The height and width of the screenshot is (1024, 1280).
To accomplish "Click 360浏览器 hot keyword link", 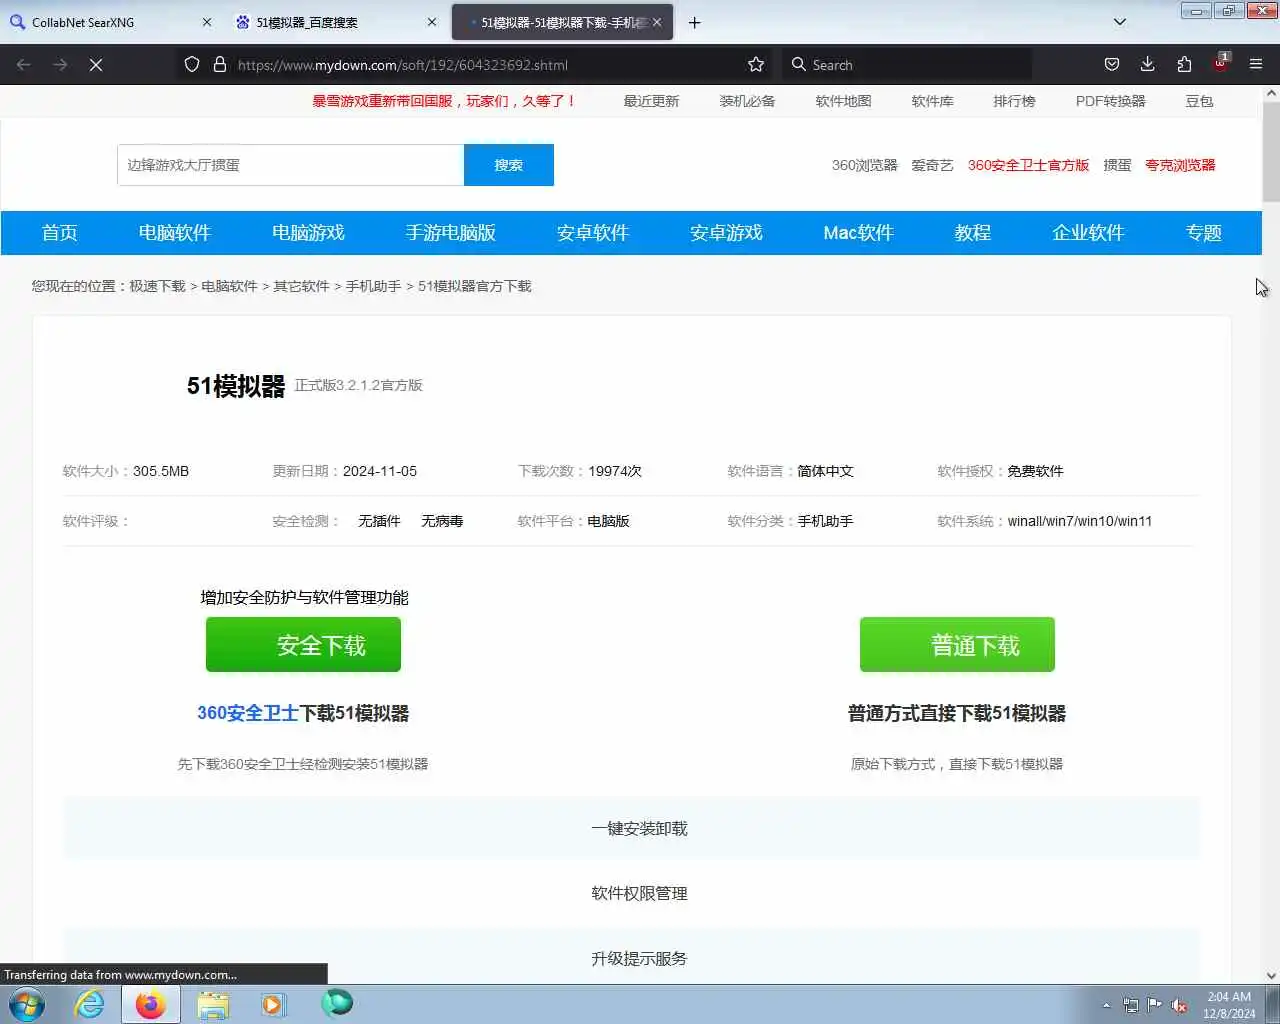I will 864,165.
